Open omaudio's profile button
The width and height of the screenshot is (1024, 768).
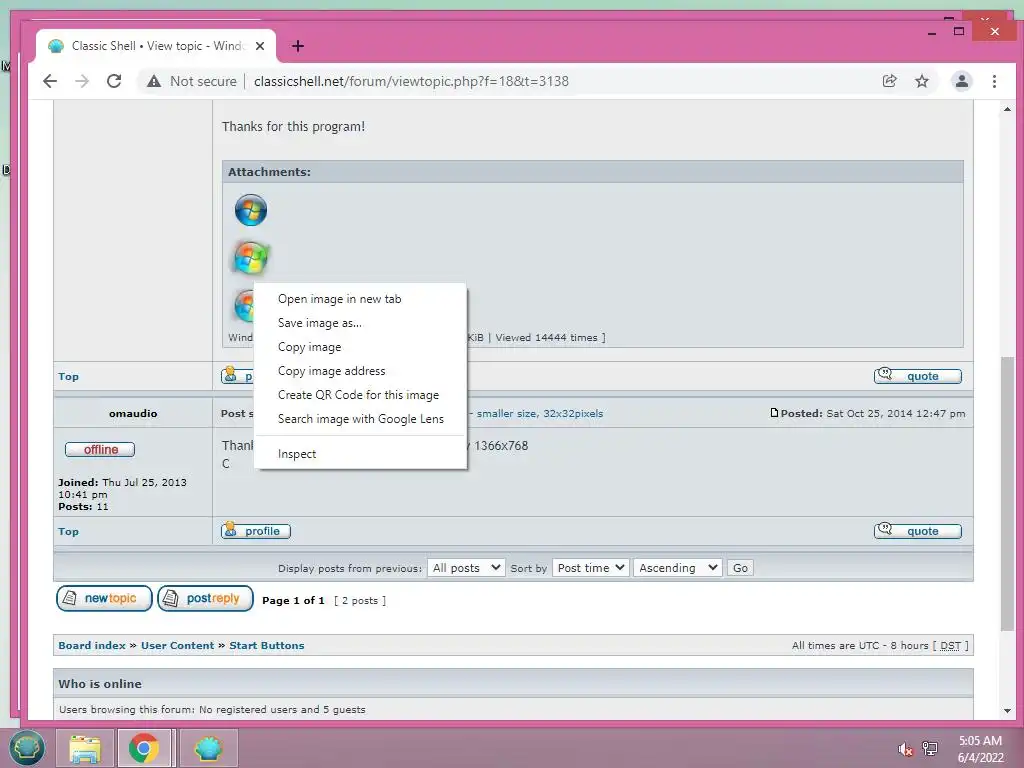pyautogui.click(x=255, y=531)
